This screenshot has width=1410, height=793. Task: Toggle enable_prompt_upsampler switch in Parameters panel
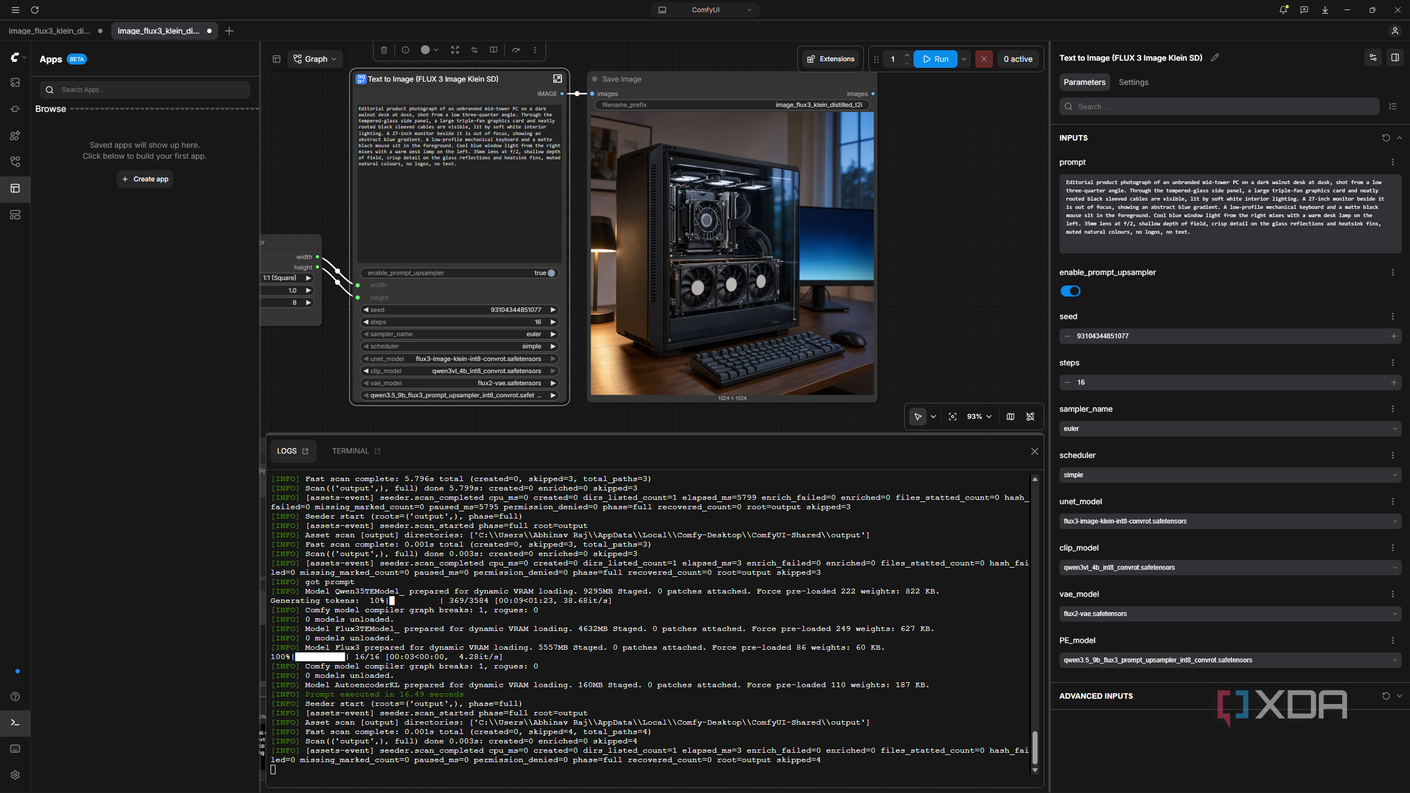coord(1071,291)
